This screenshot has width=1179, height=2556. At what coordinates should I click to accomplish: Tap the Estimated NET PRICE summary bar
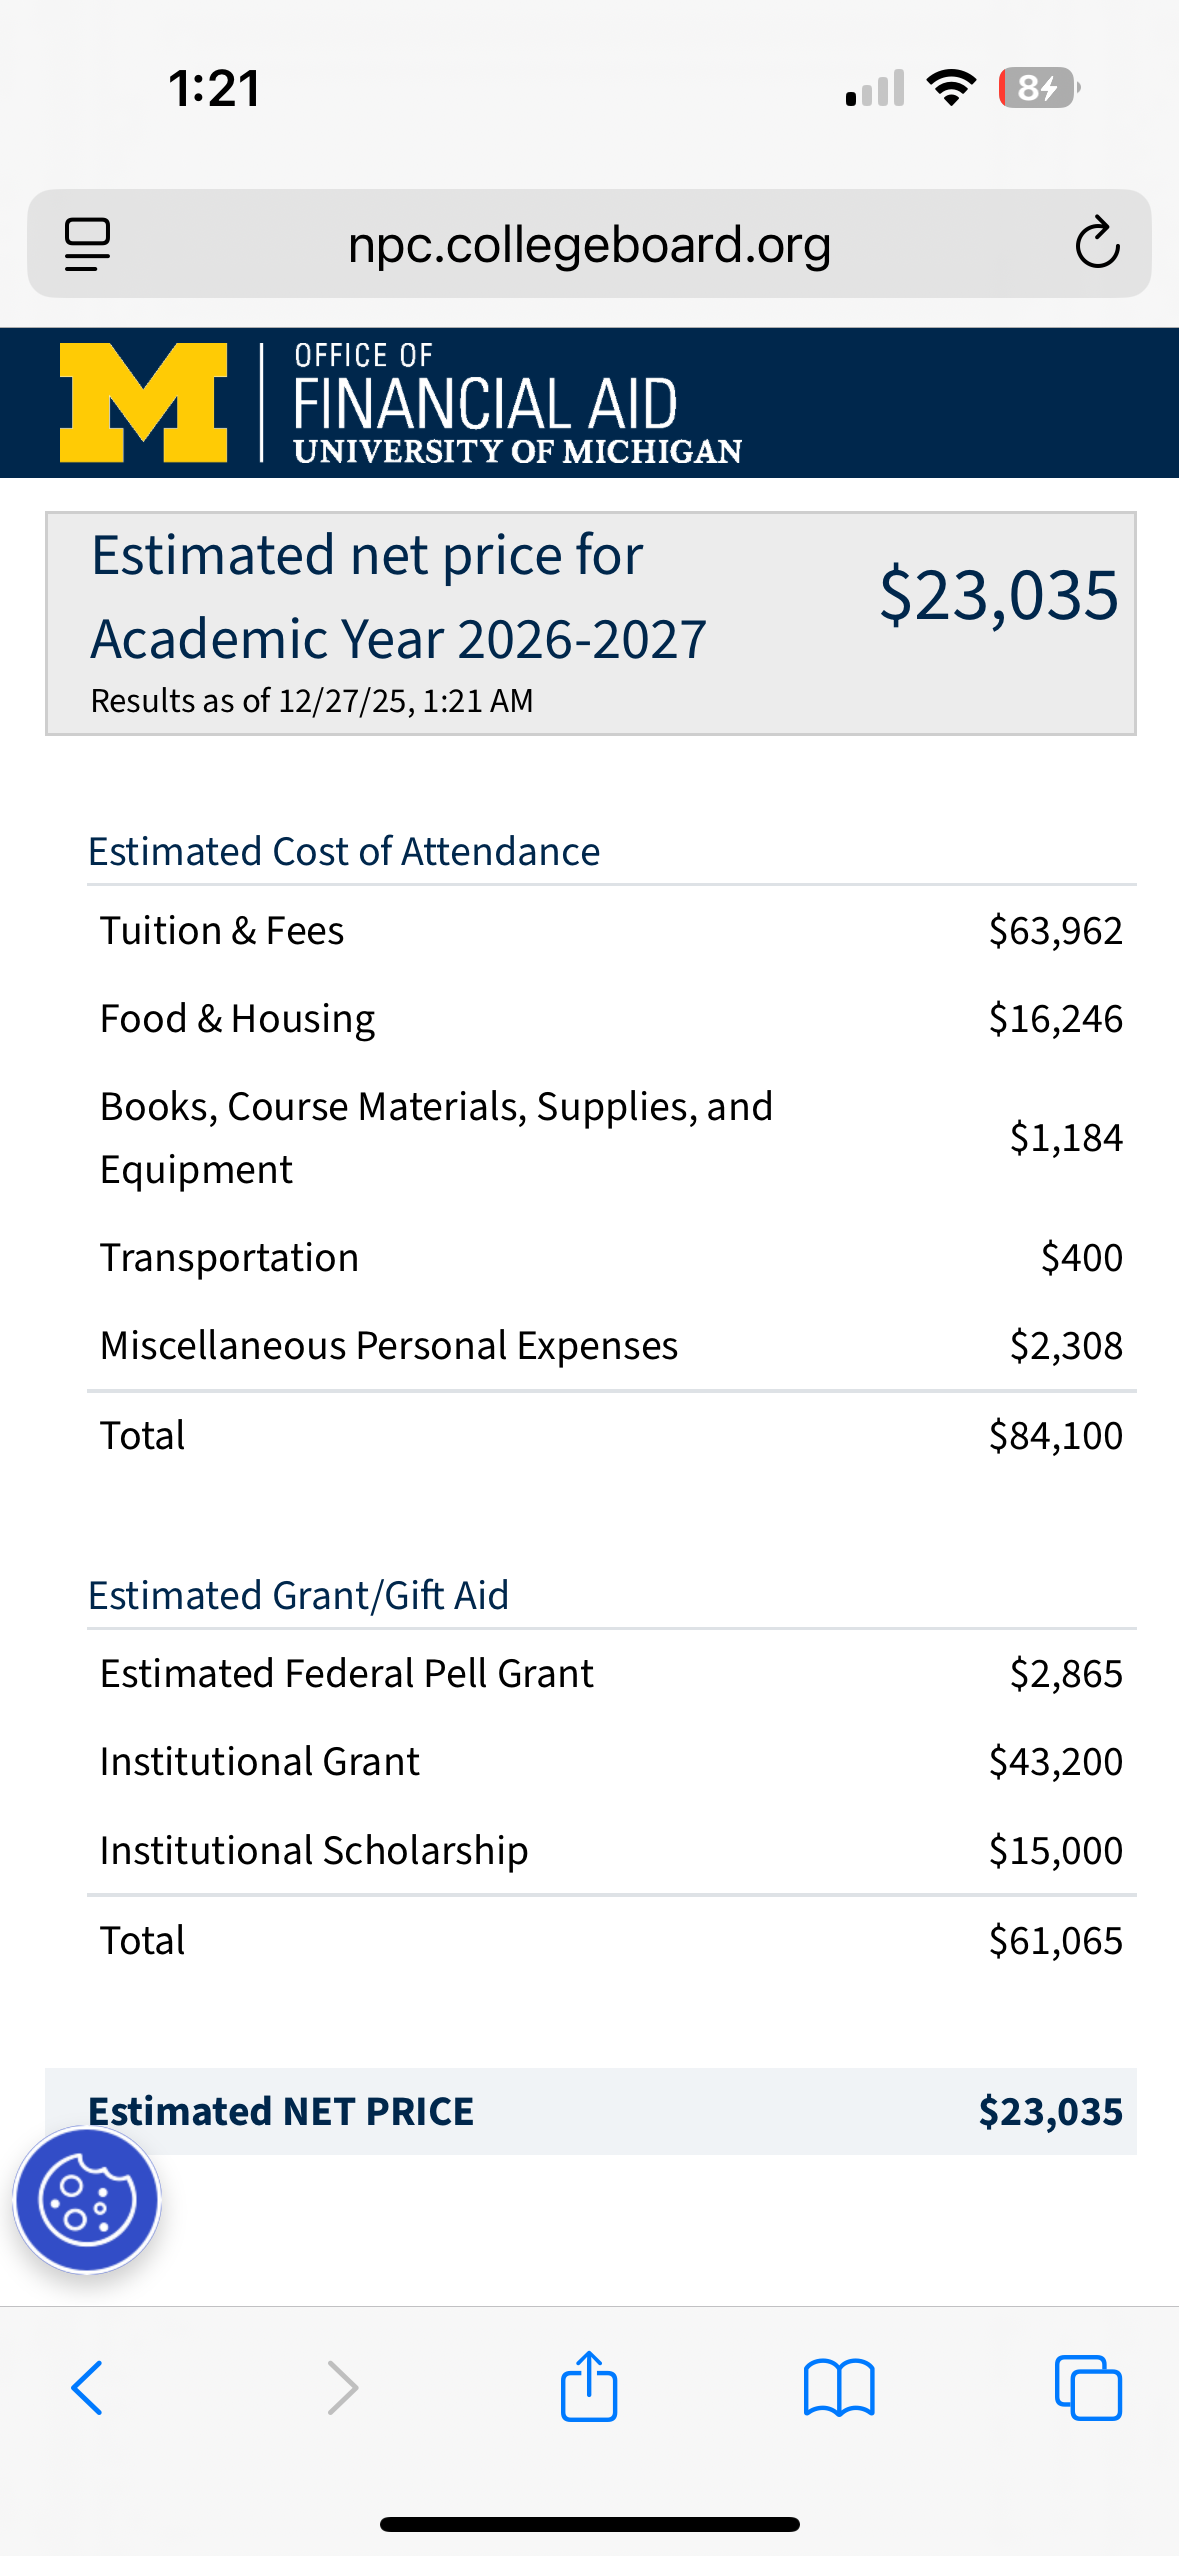click(590, 2111)
